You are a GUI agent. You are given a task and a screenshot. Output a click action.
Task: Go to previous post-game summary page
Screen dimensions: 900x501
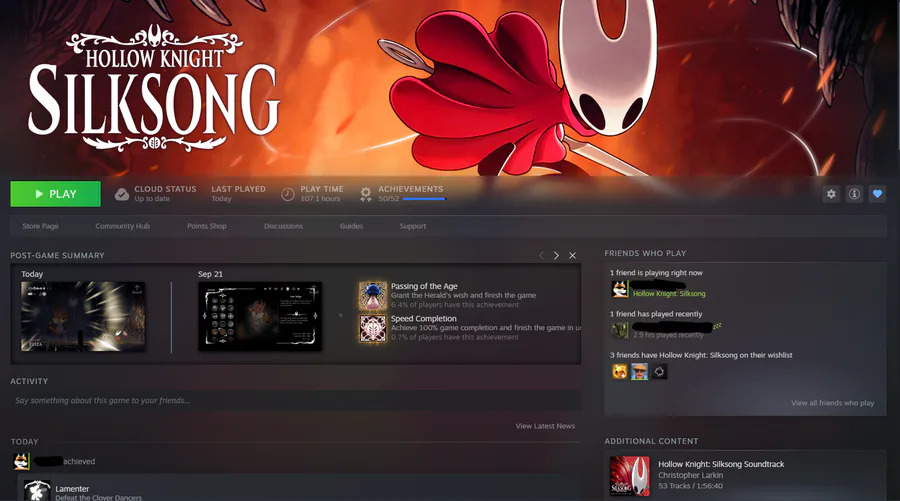point(541,255)
